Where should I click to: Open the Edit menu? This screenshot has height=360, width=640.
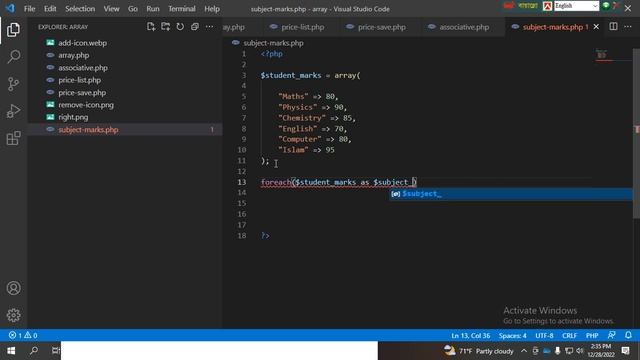(x=50, y=9)
